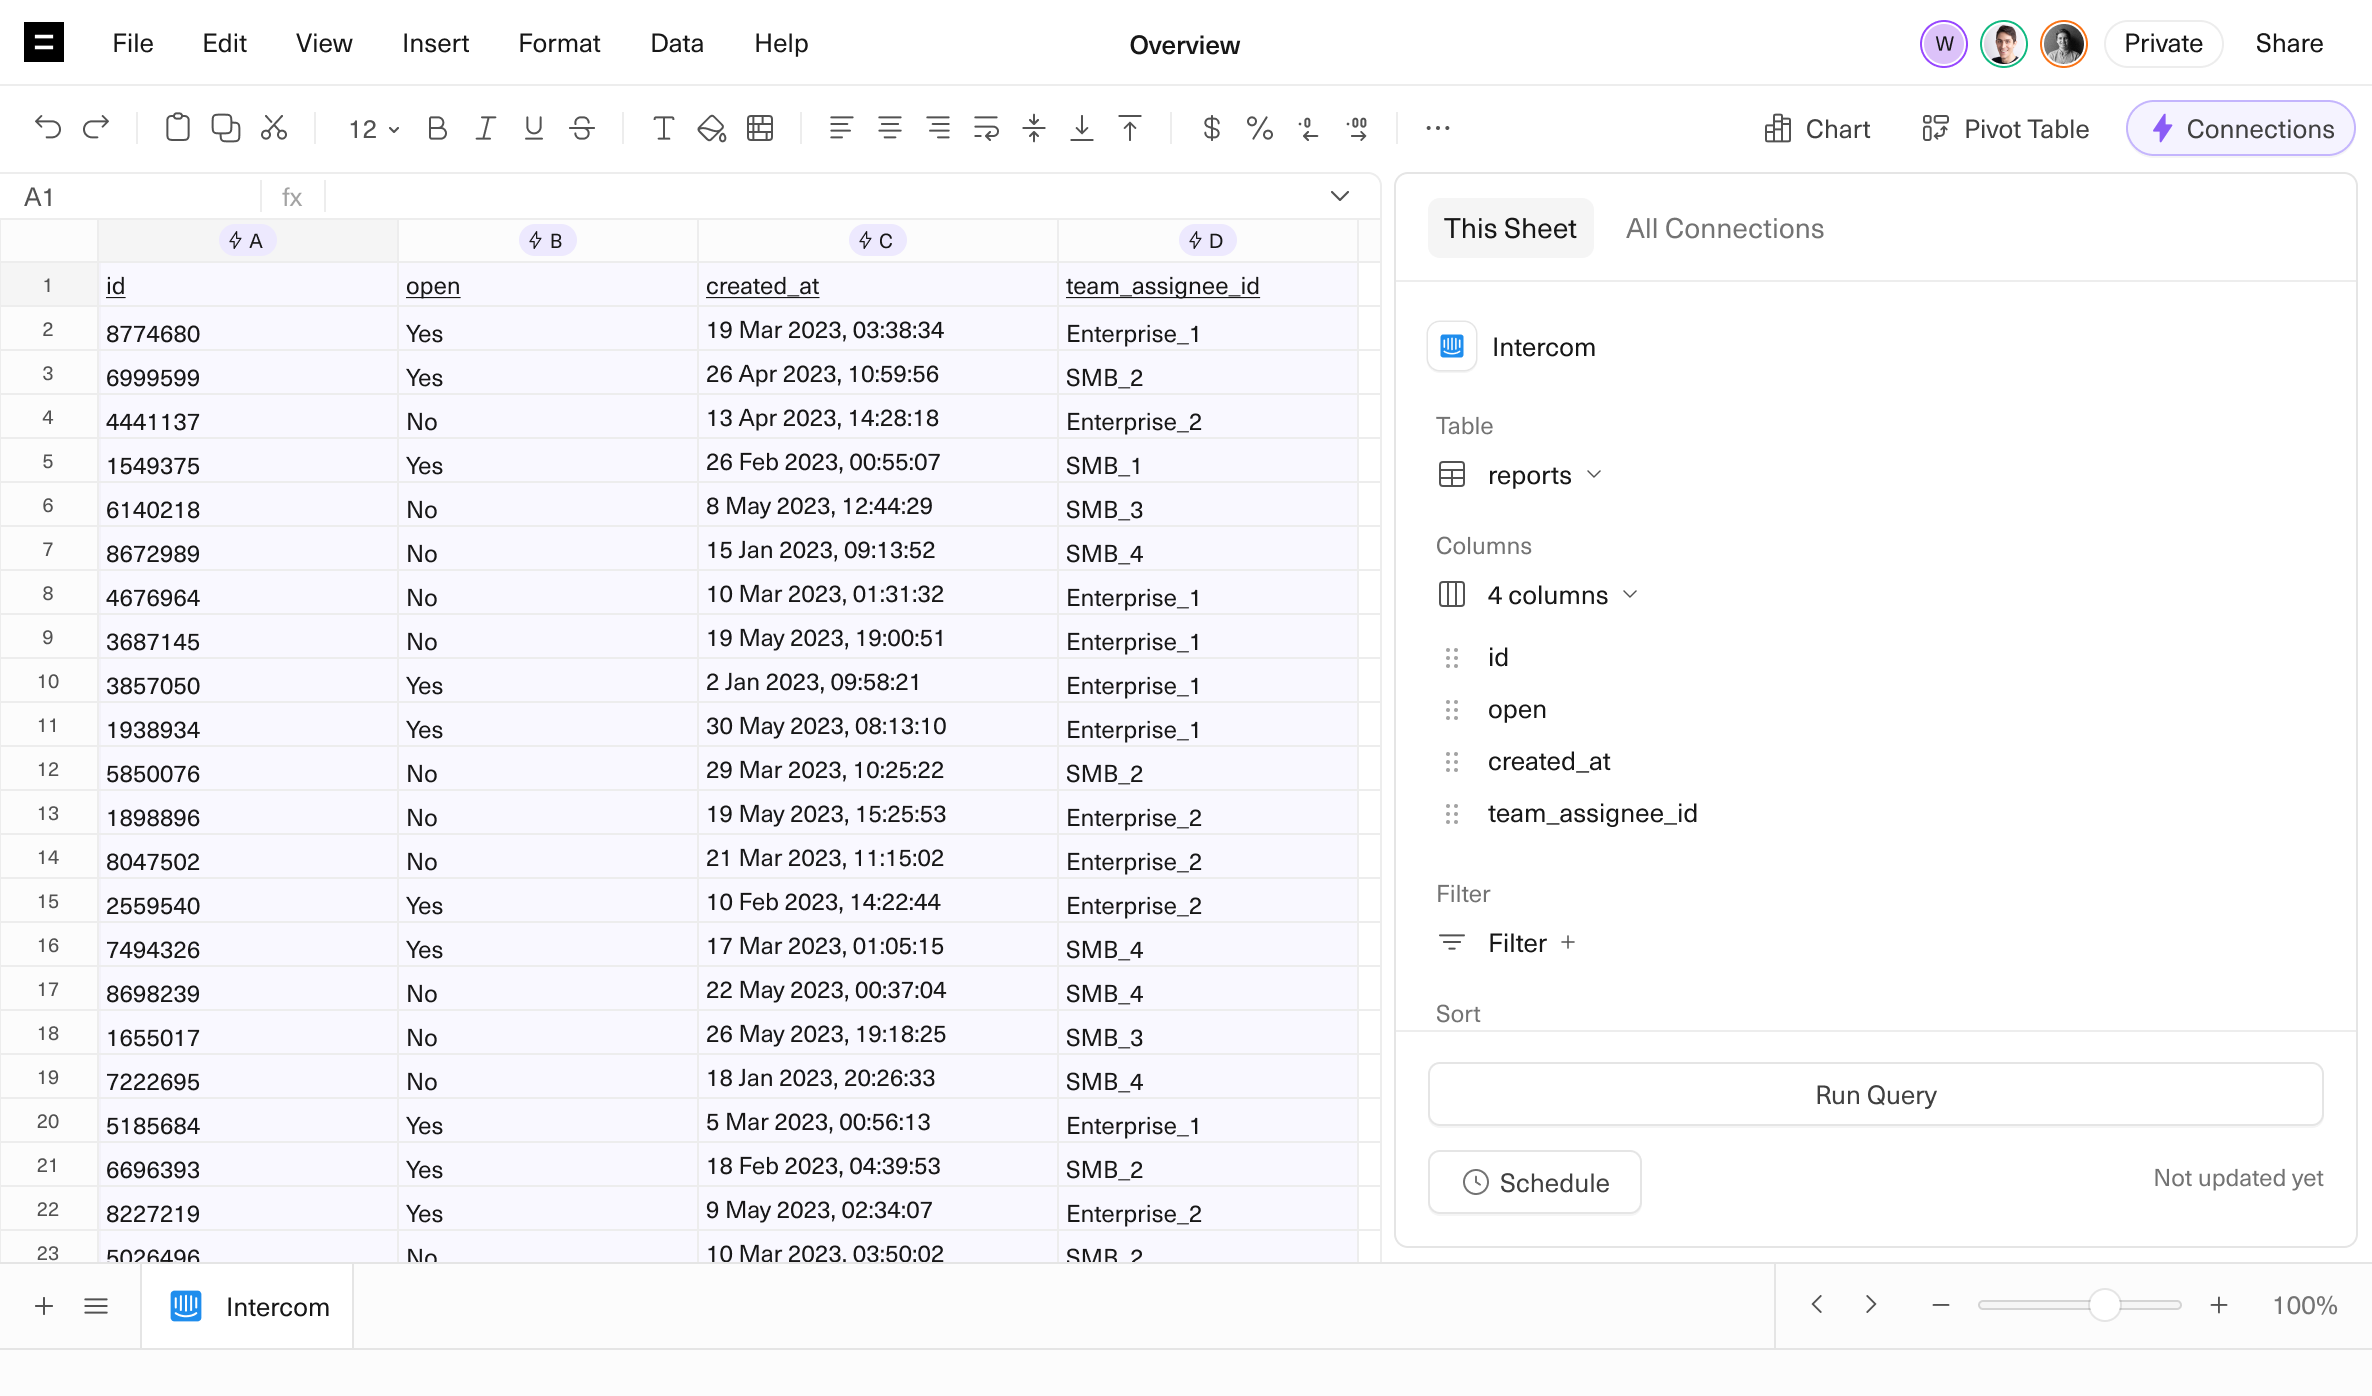Click the Run Query button

point(1875,1095)
